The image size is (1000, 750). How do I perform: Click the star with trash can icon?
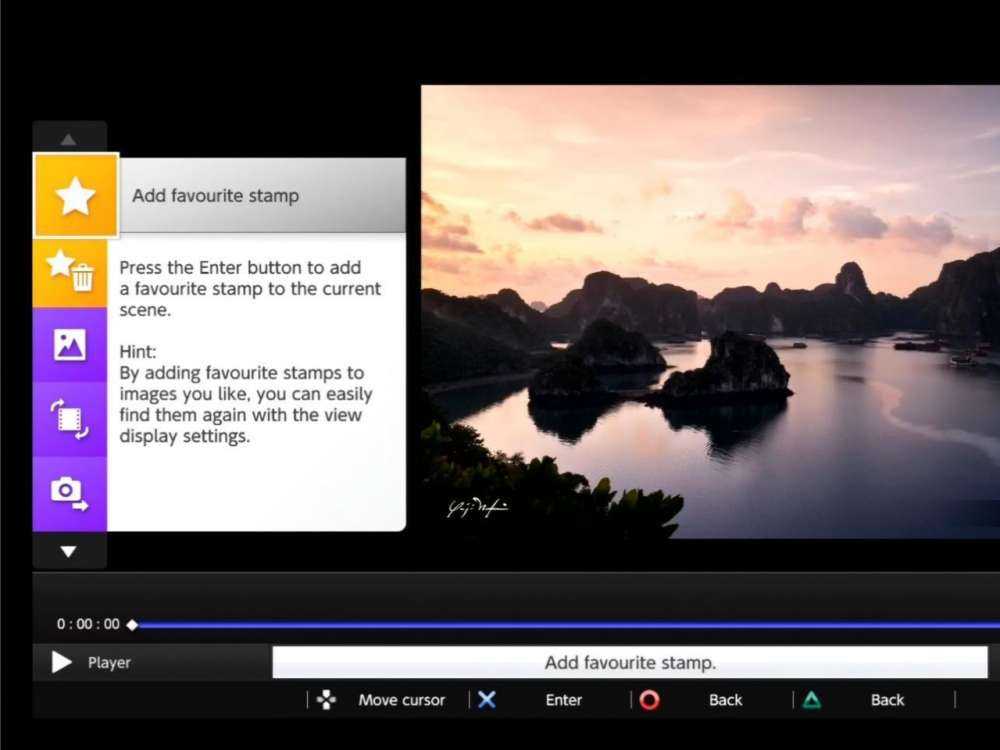[70, 271]
